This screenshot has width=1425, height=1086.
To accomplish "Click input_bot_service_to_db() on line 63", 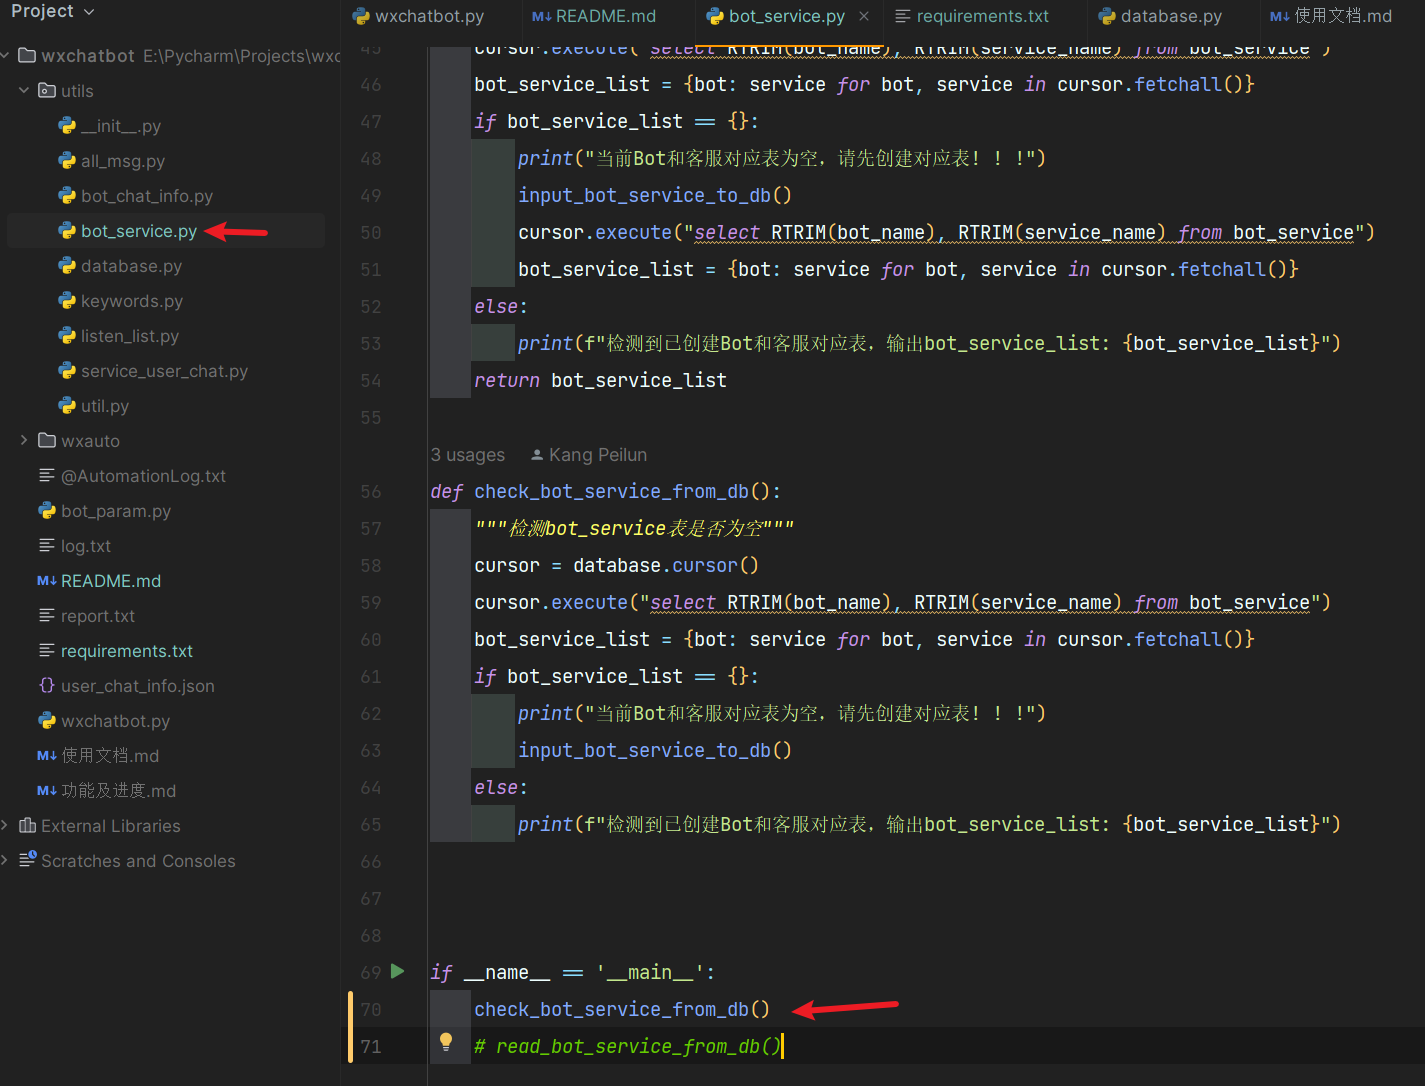I will point(655,750).
